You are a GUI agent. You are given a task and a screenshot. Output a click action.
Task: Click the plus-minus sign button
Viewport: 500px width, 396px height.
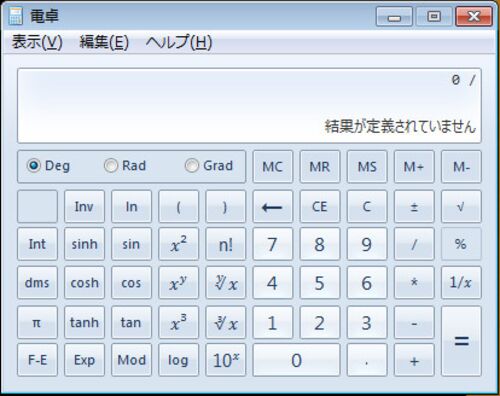tap(414, 207)
